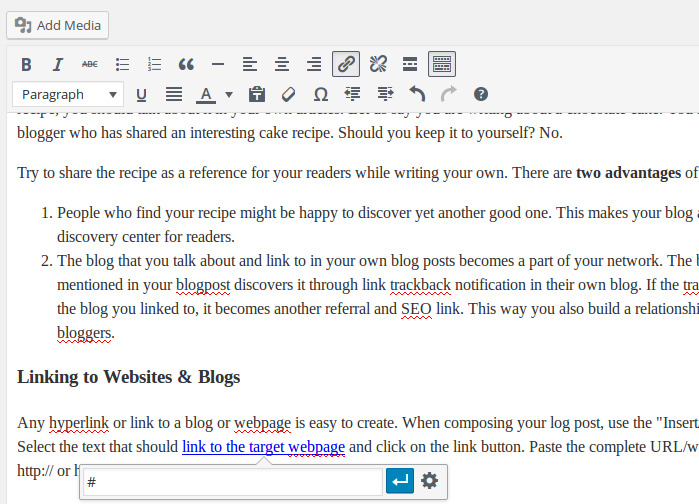Click the underlined word 'hyperlink'
The height and width of the screenshot is (504, 699).
[78, 423]
